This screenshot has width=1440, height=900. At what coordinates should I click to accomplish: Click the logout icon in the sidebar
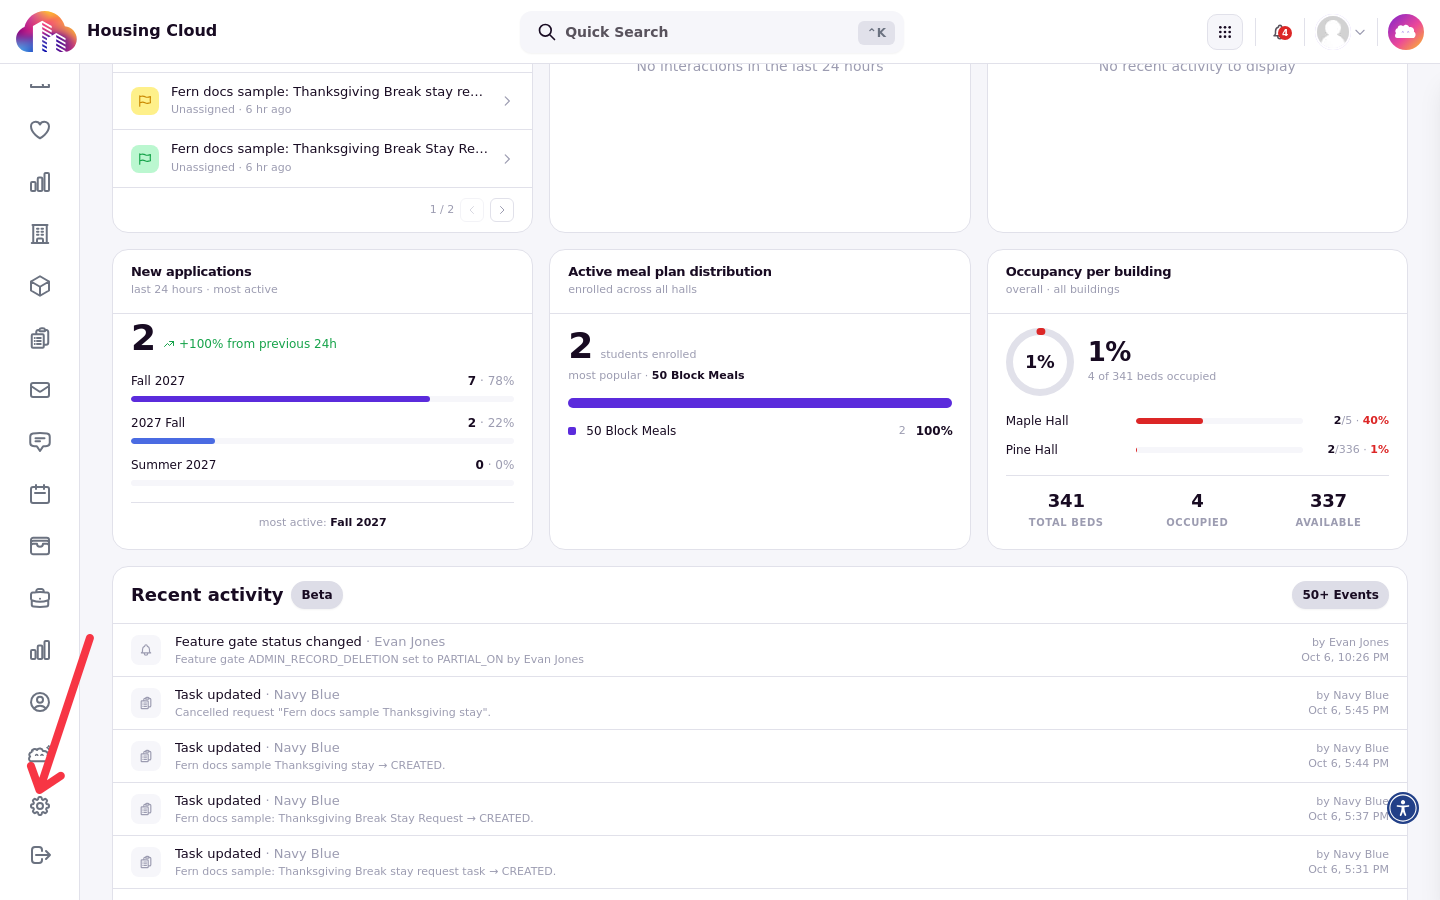click(x=40, y=855)
